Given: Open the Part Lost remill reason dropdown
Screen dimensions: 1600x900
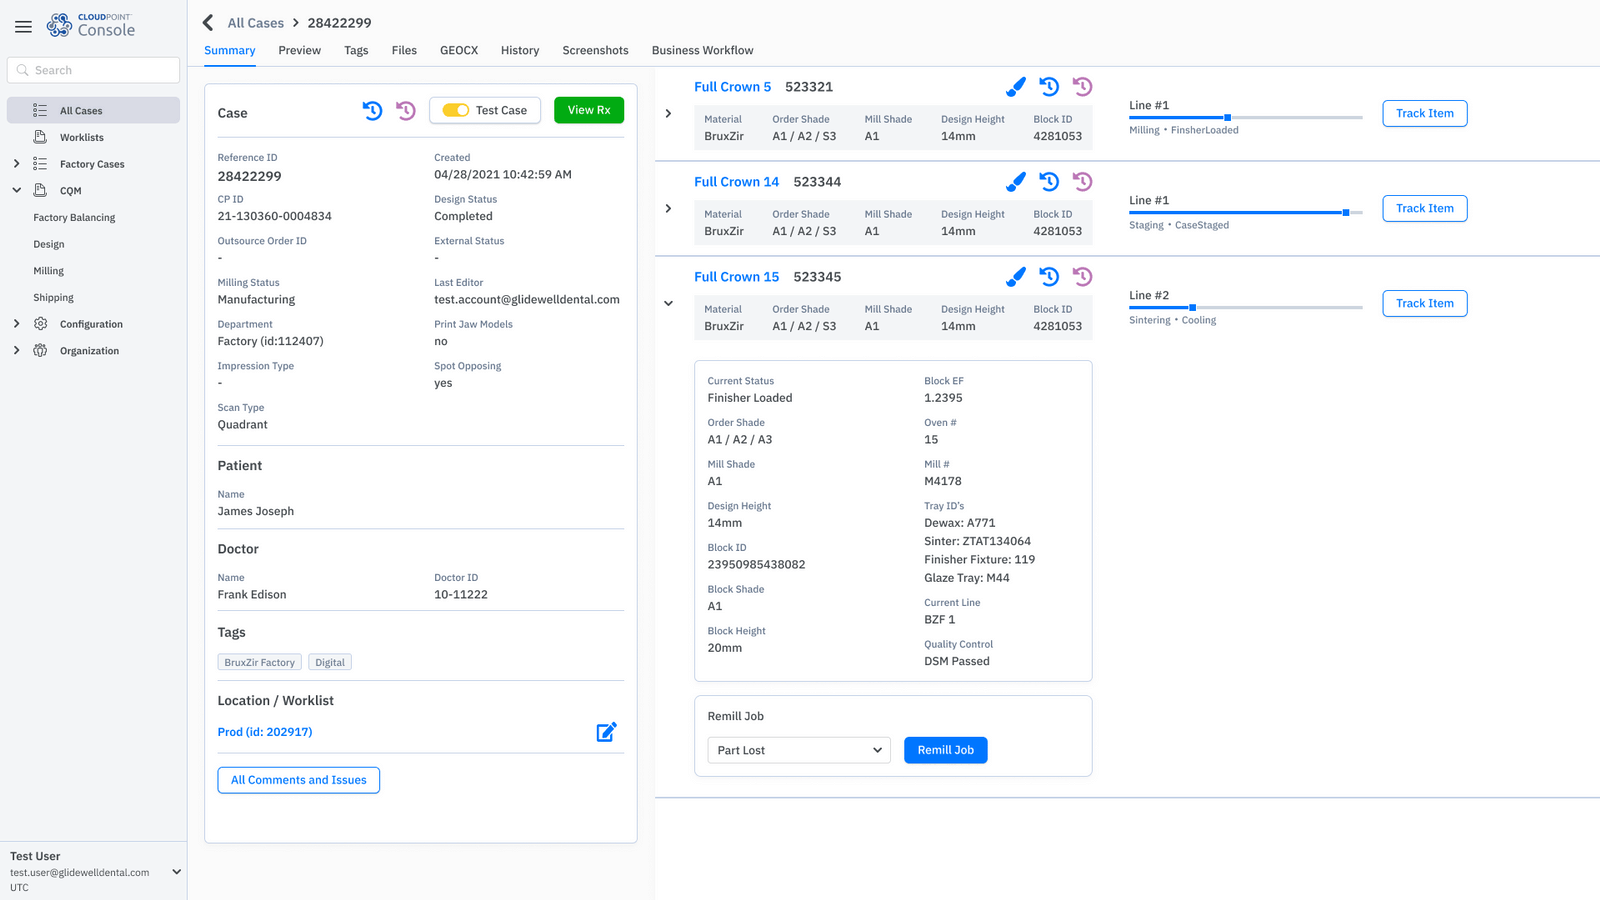Looking at the screenshot, I should pos(798,750).
